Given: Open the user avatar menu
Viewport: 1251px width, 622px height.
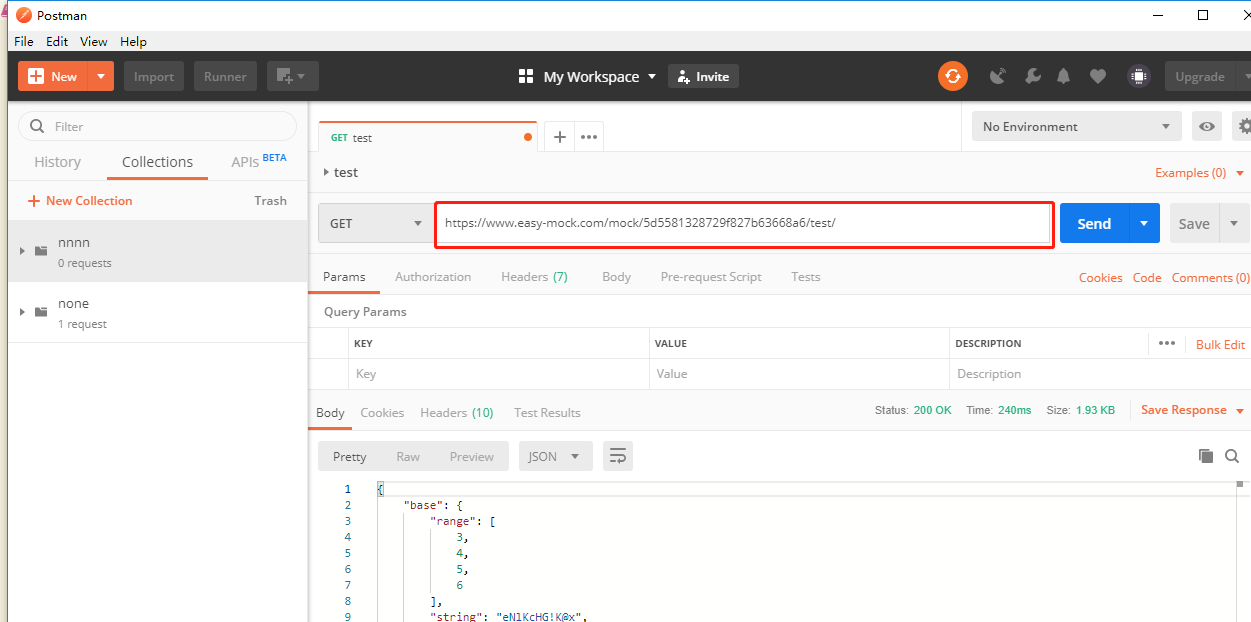Looking at the screenshot, I should click(1137, 76).
